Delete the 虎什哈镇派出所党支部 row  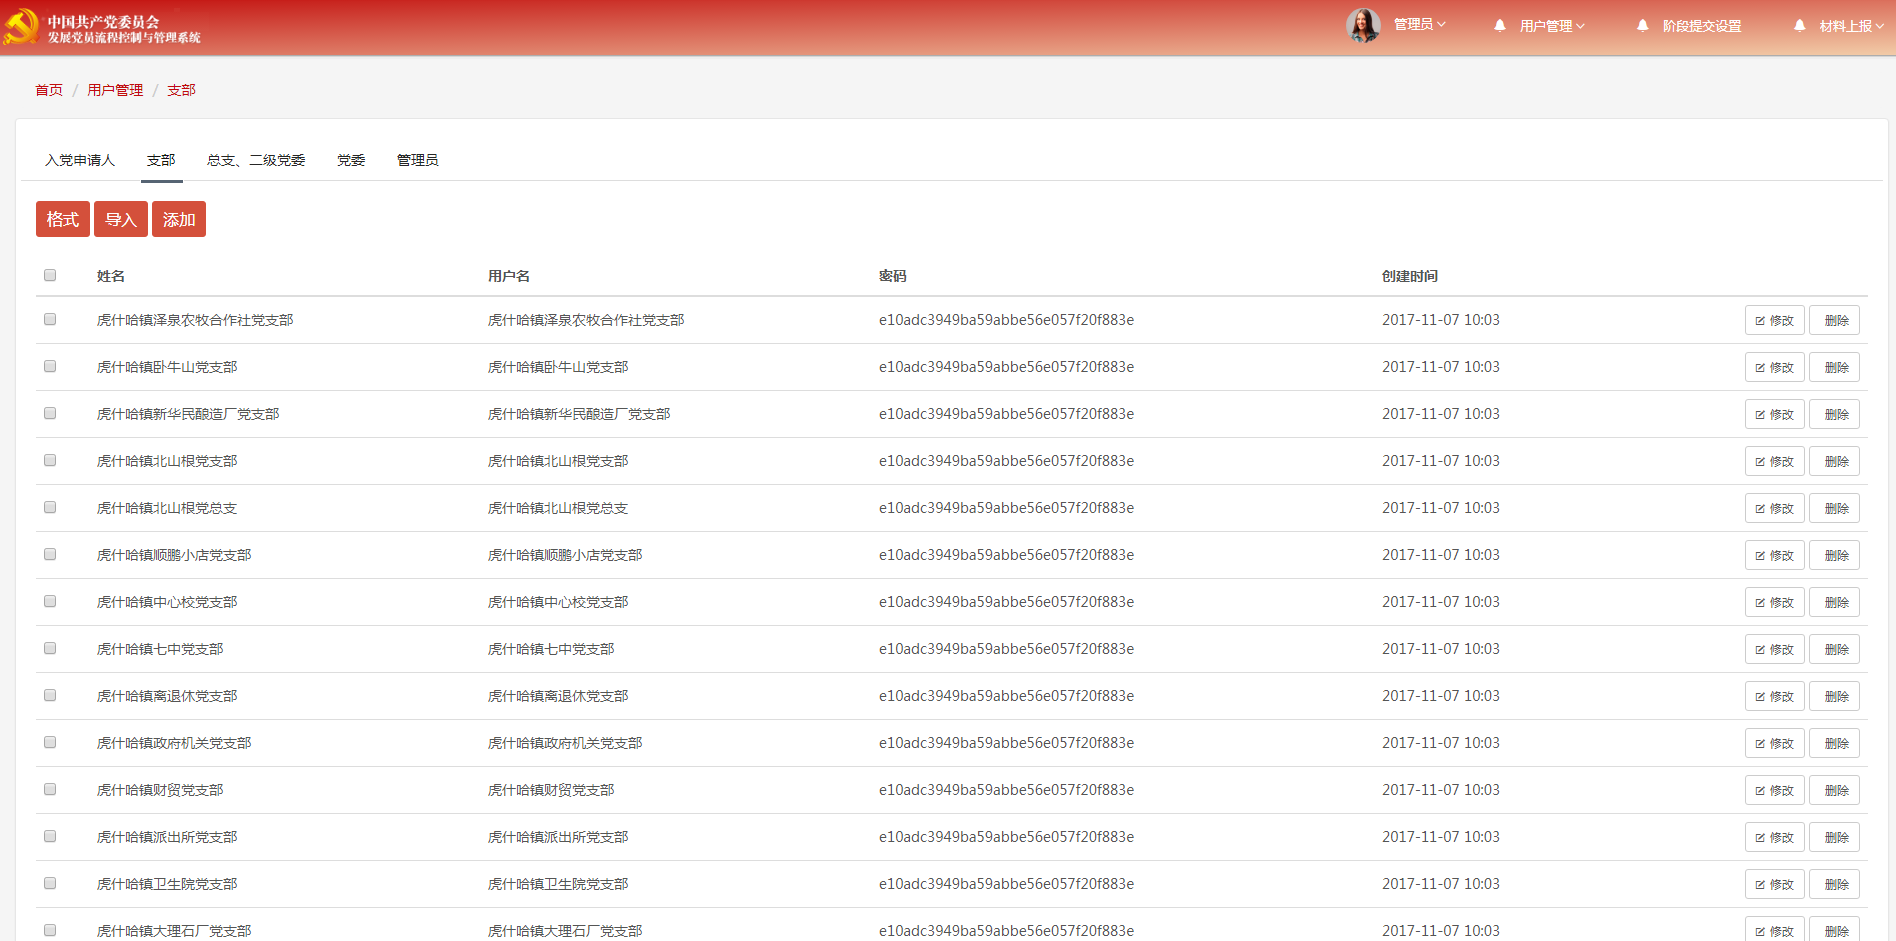click(x=1835, y=838)
